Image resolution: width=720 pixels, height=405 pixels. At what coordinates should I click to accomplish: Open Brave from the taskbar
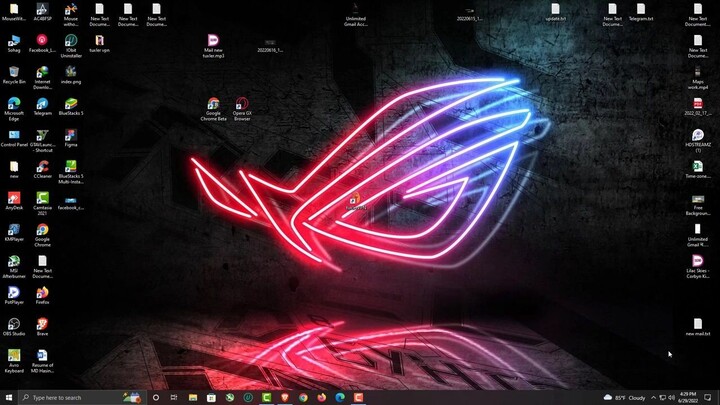pos(285,397)
